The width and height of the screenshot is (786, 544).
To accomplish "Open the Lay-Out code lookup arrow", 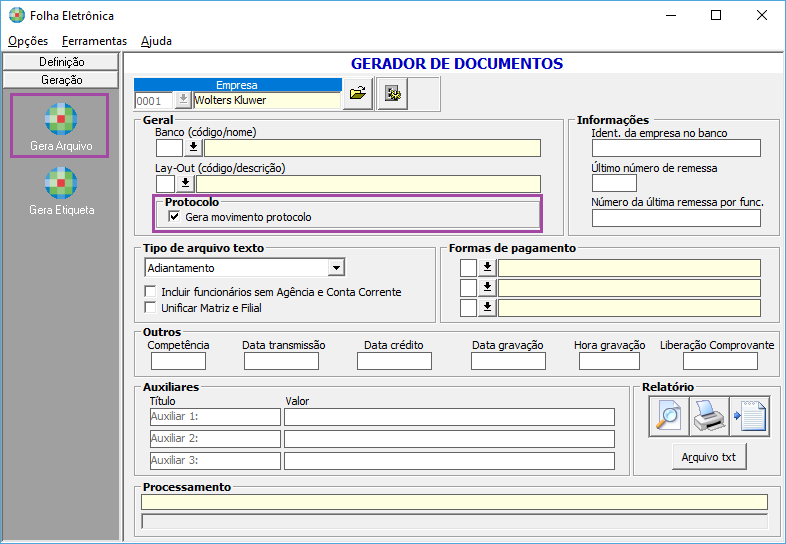I will pos(185,184).
